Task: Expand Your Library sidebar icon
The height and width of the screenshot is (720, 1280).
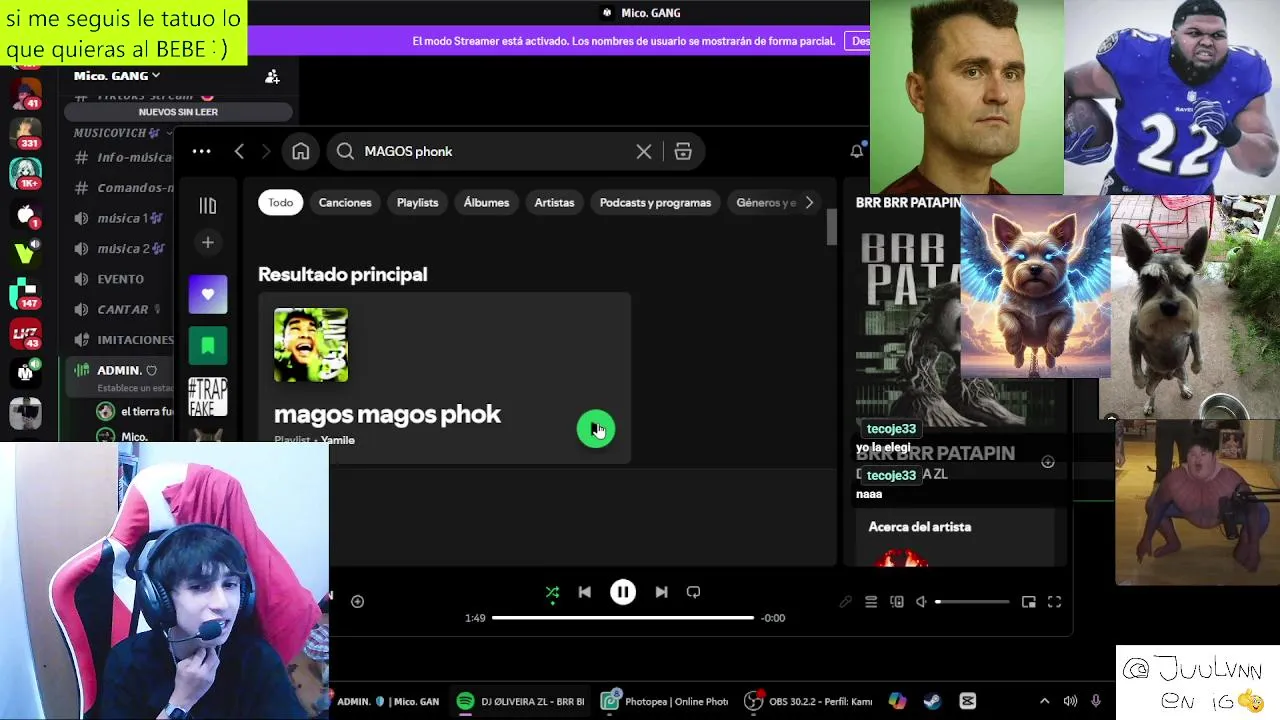Action: click(207, 206)
